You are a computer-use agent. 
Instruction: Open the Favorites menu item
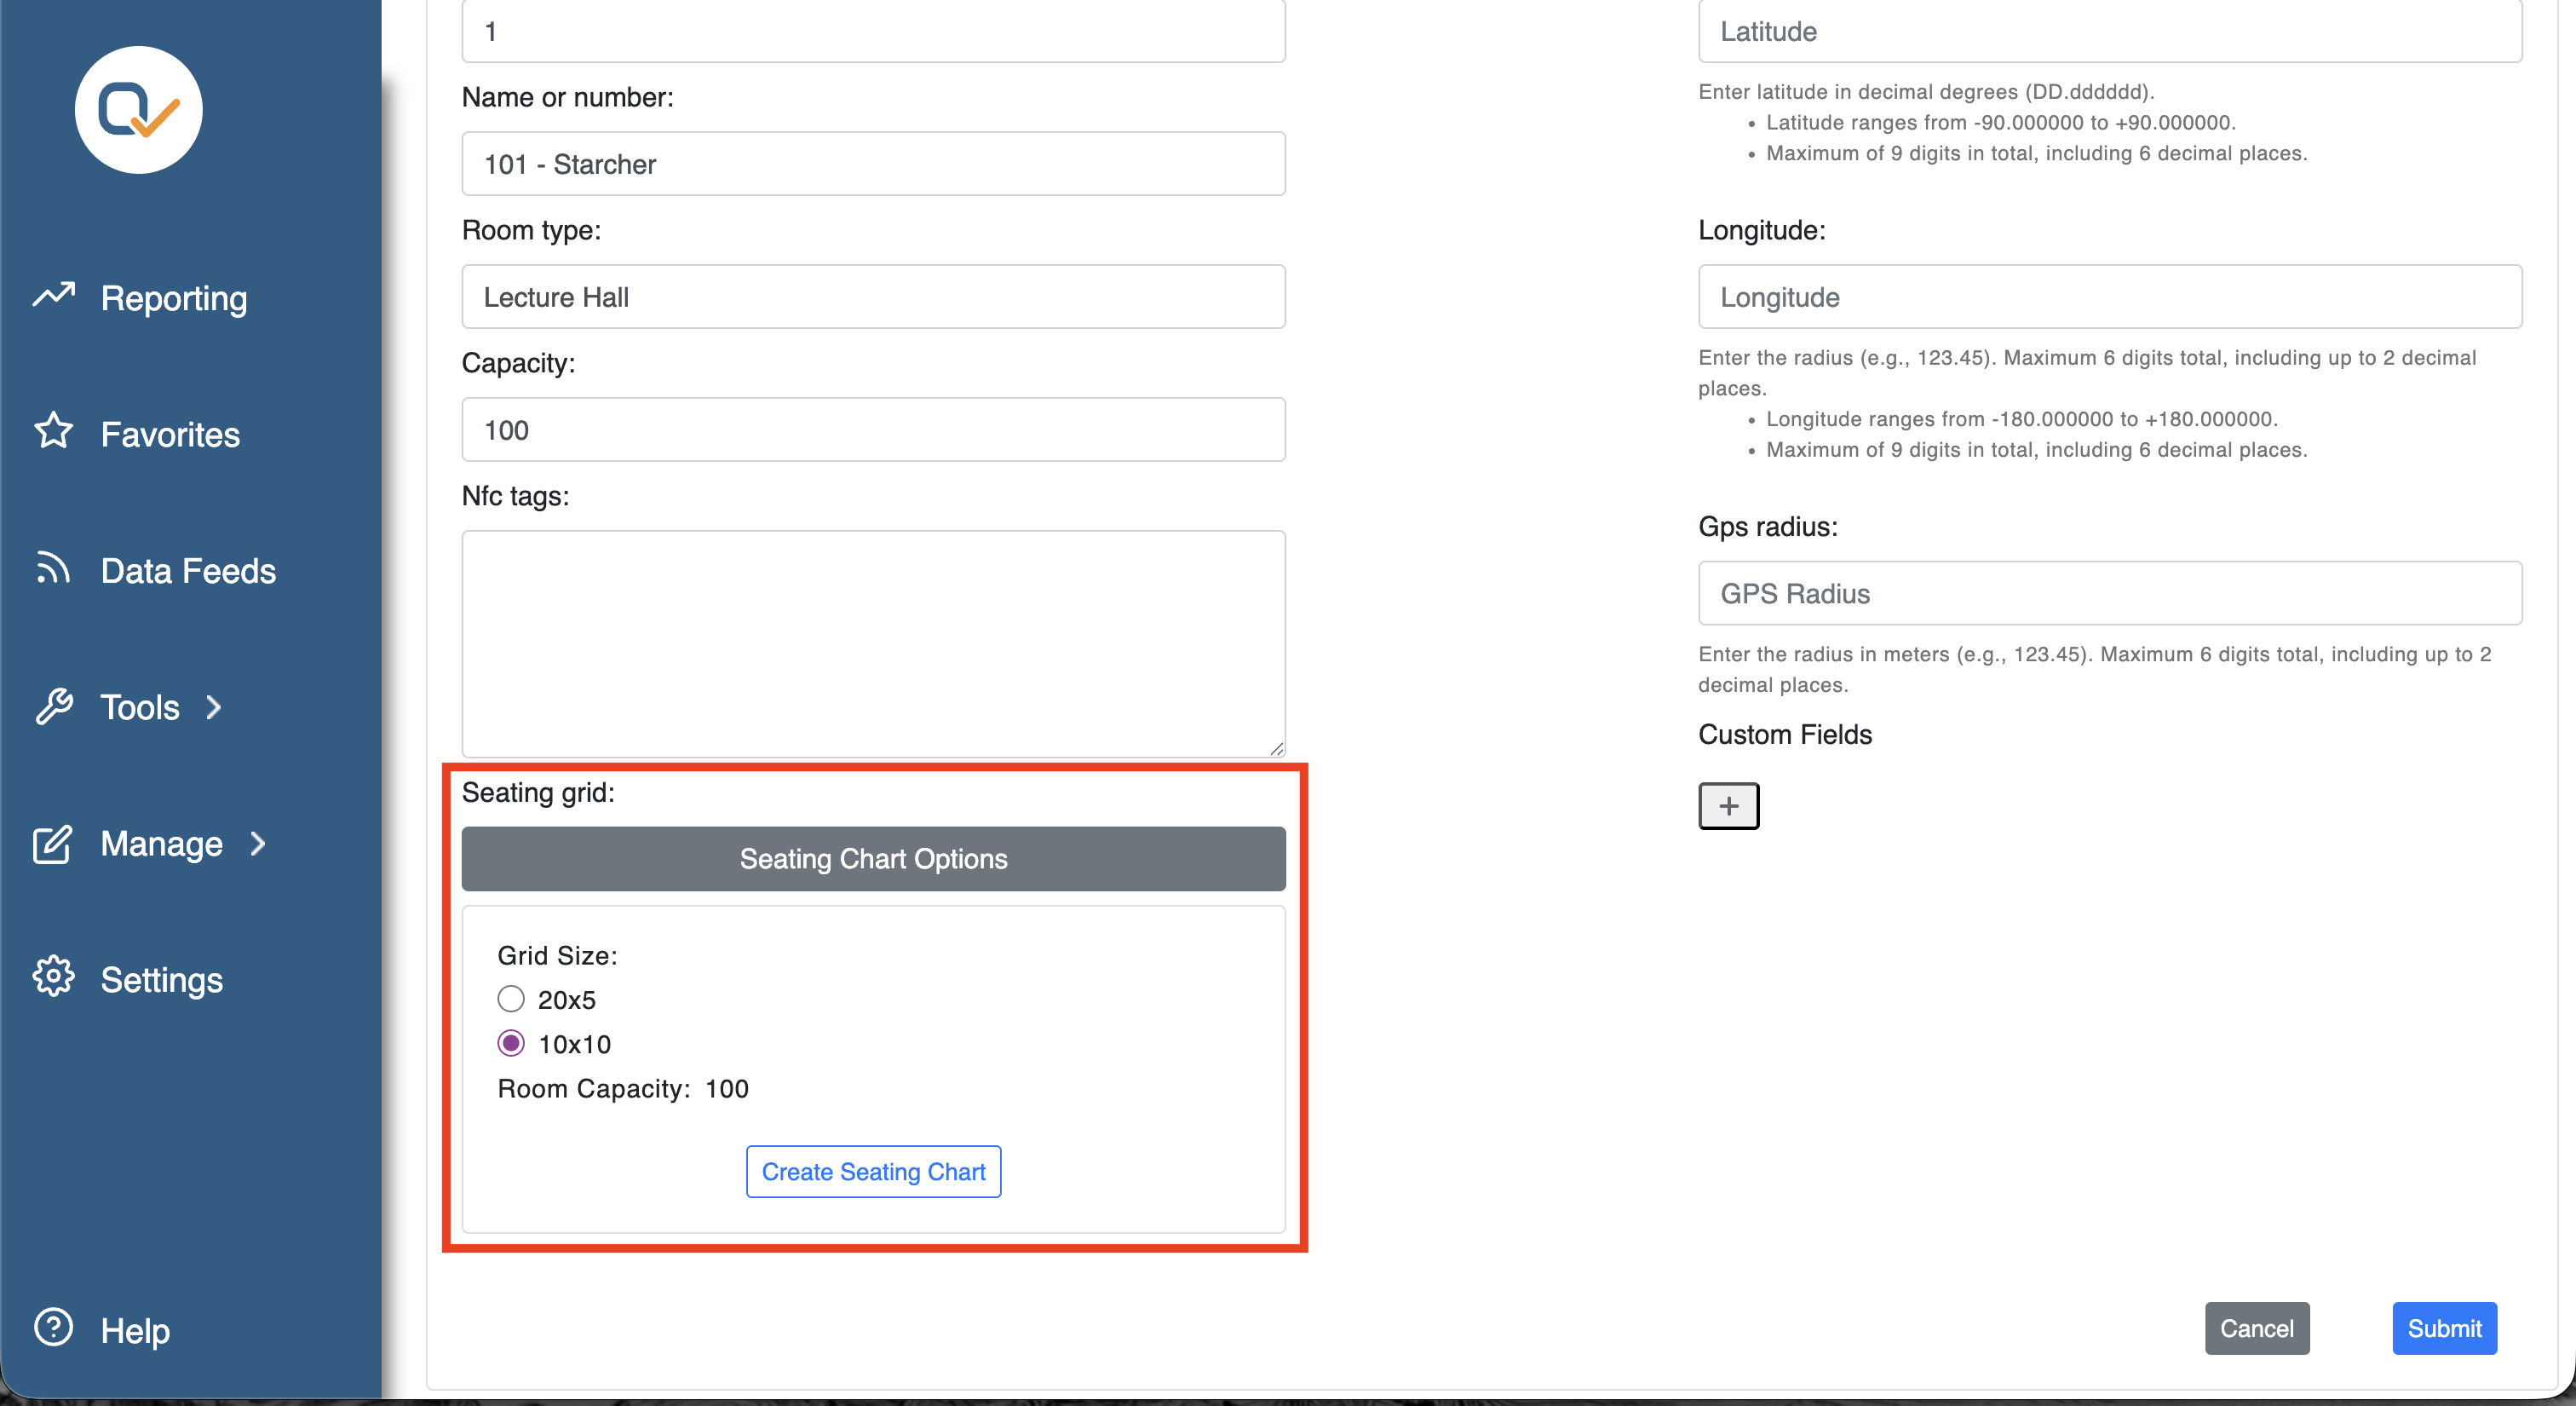click(x=171, y=434)
